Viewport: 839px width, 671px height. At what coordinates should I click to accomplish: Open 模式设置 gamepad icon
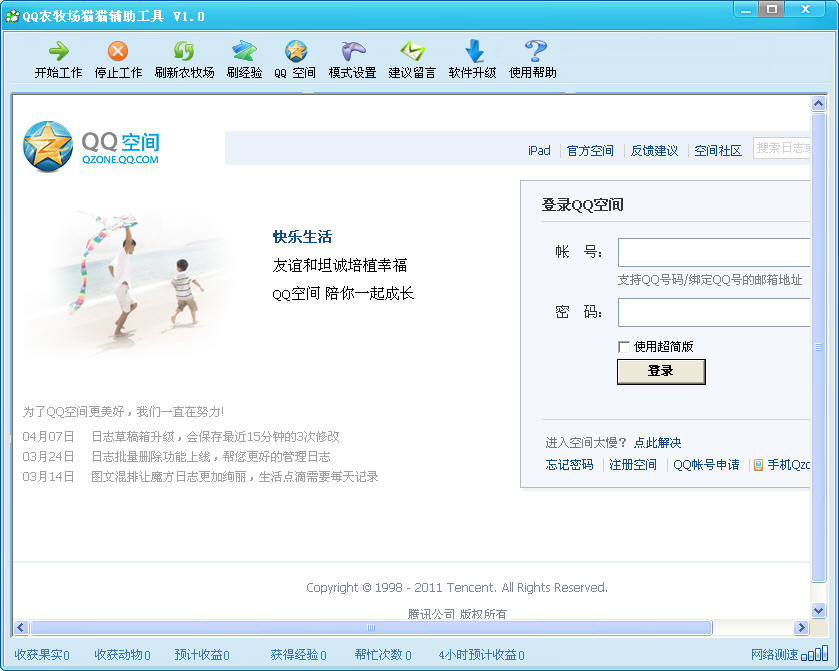click(x=352, y=51)
